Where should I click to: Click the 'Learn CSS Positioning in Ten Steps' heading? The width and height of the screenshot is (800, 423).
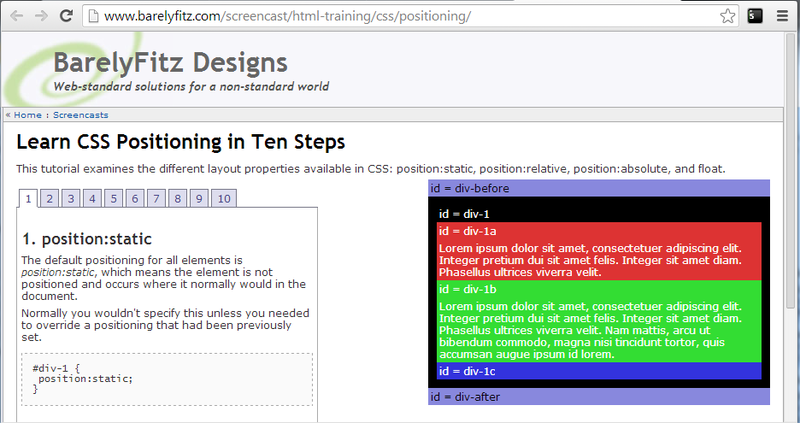point(181,142)
